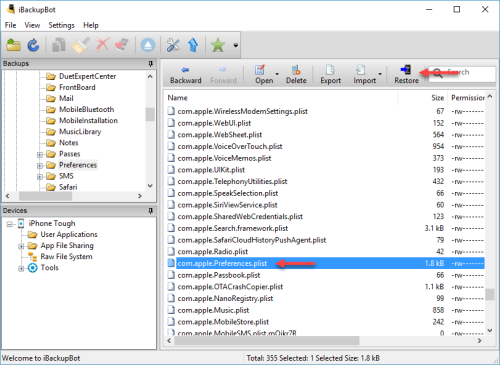Image resolution: width=500 pixels, height=365 pixels.
Task: Select User Applications under iPhone Tough
Action: [x=69, y=234]
